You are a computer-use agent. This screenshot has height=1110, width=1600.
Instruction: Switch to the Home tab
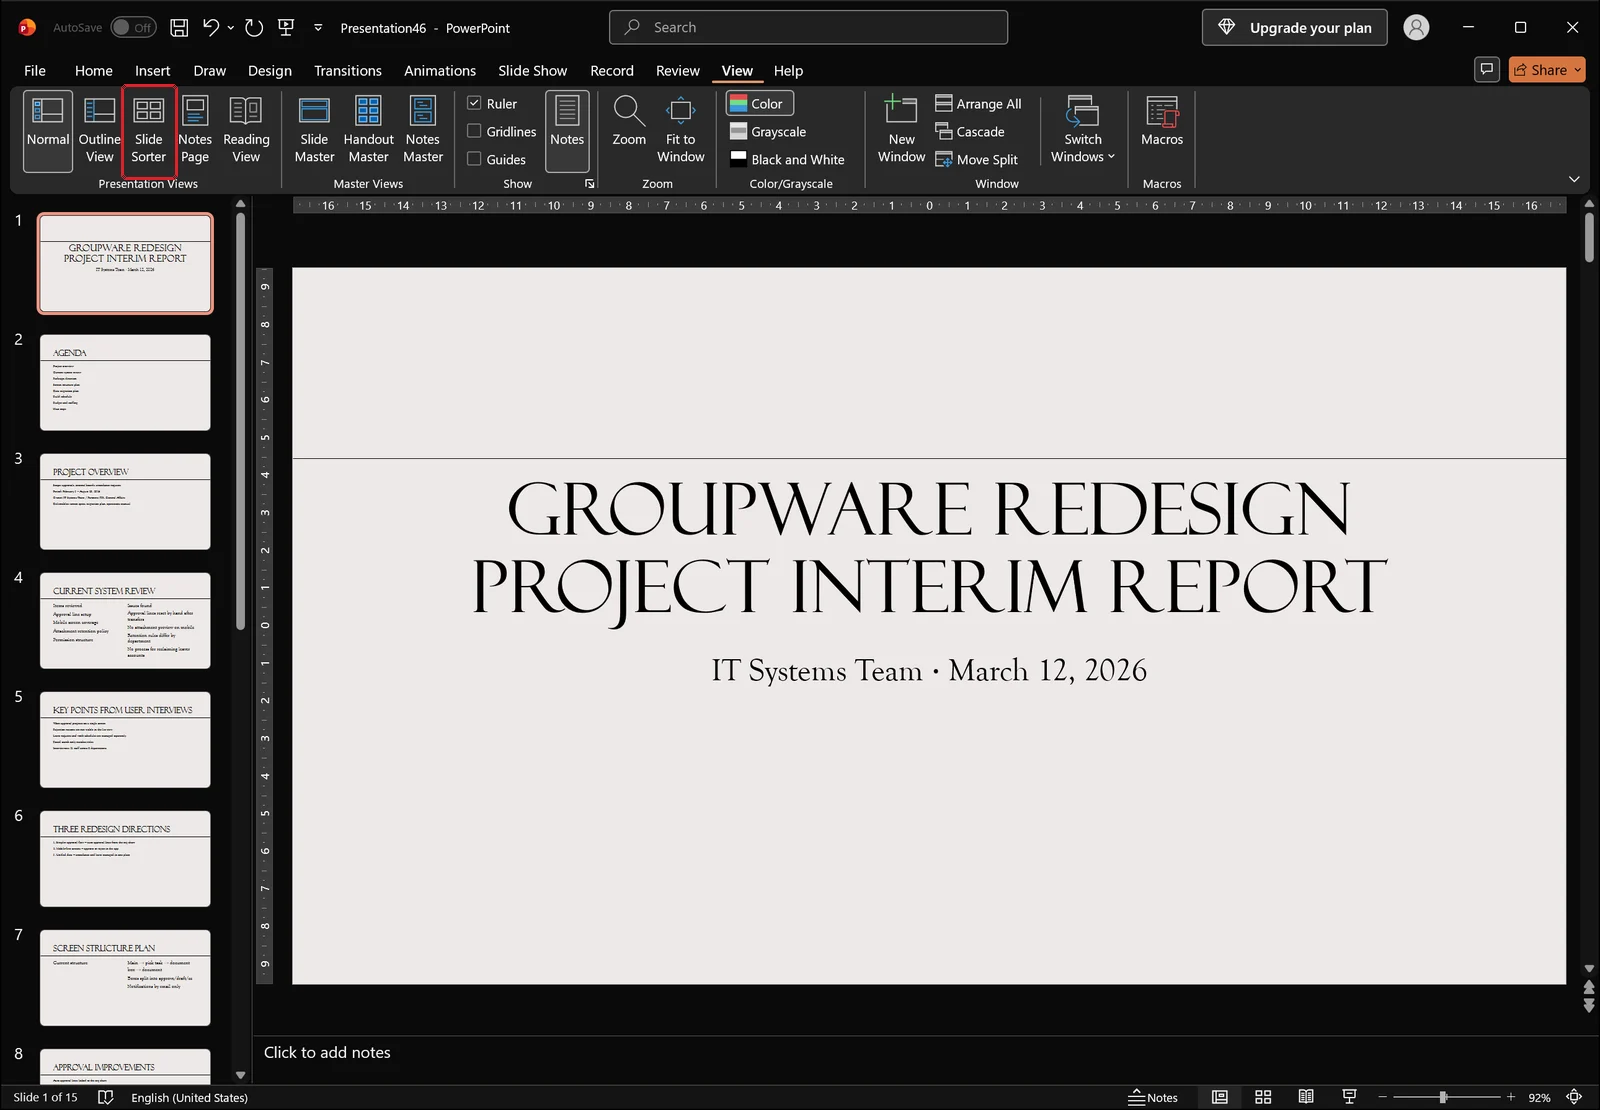(94, 71)
